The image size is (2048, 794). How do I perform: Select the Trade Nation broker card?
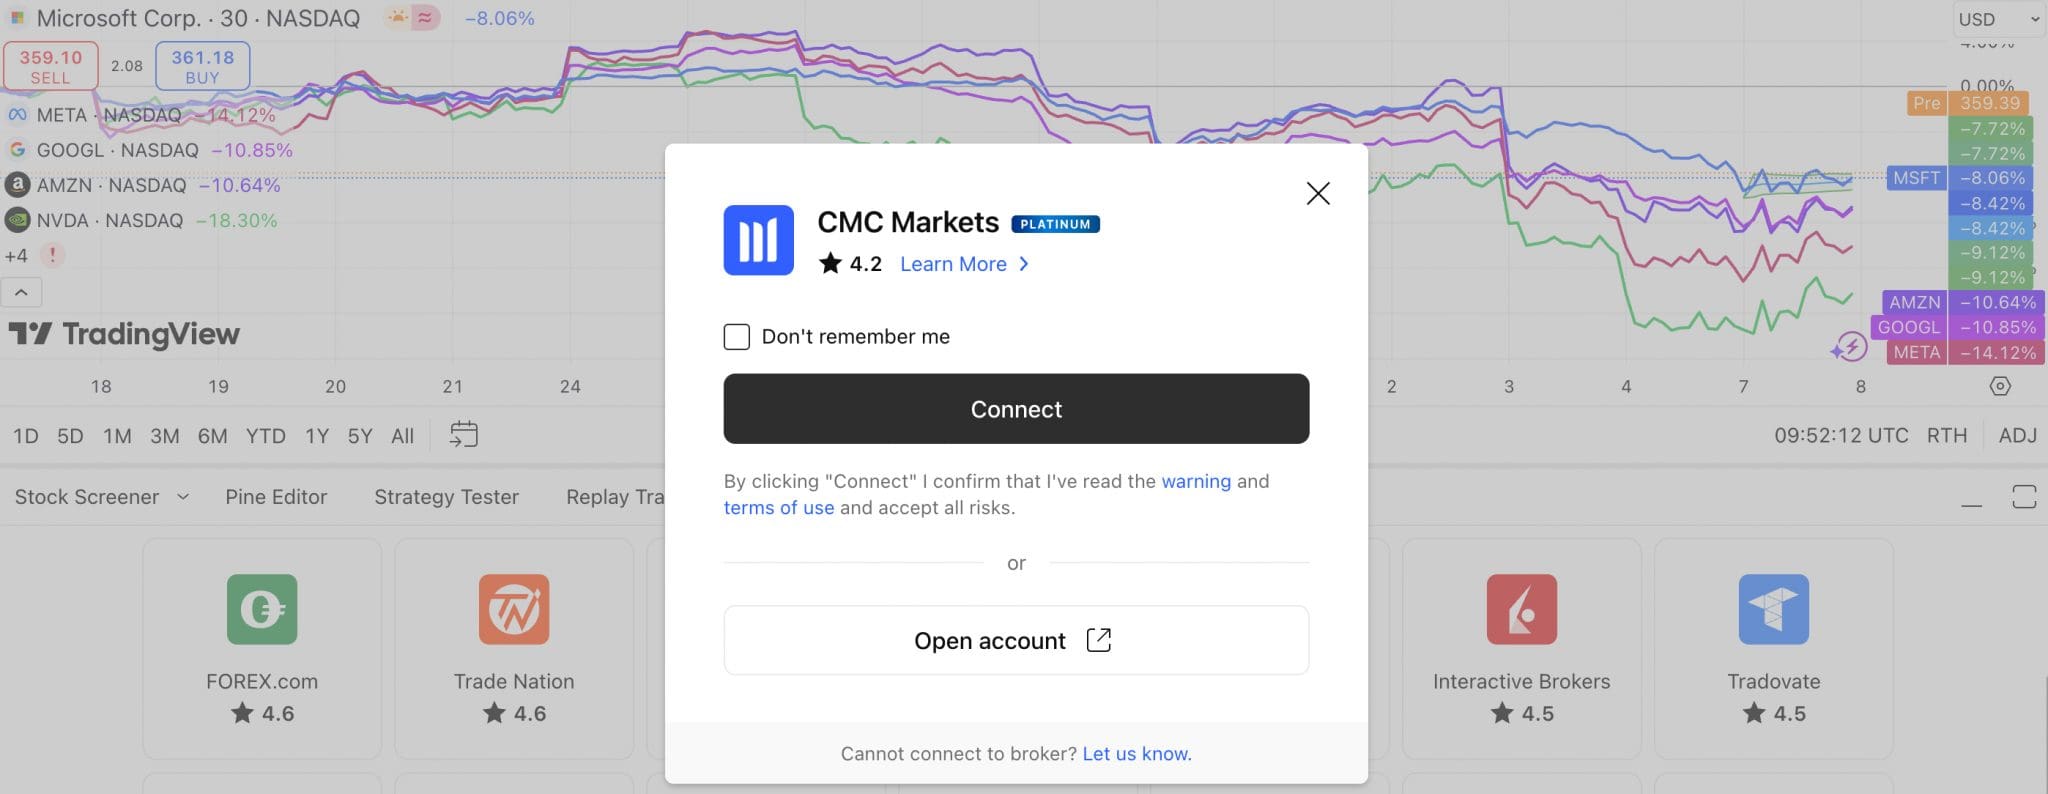tap(514, 648)
